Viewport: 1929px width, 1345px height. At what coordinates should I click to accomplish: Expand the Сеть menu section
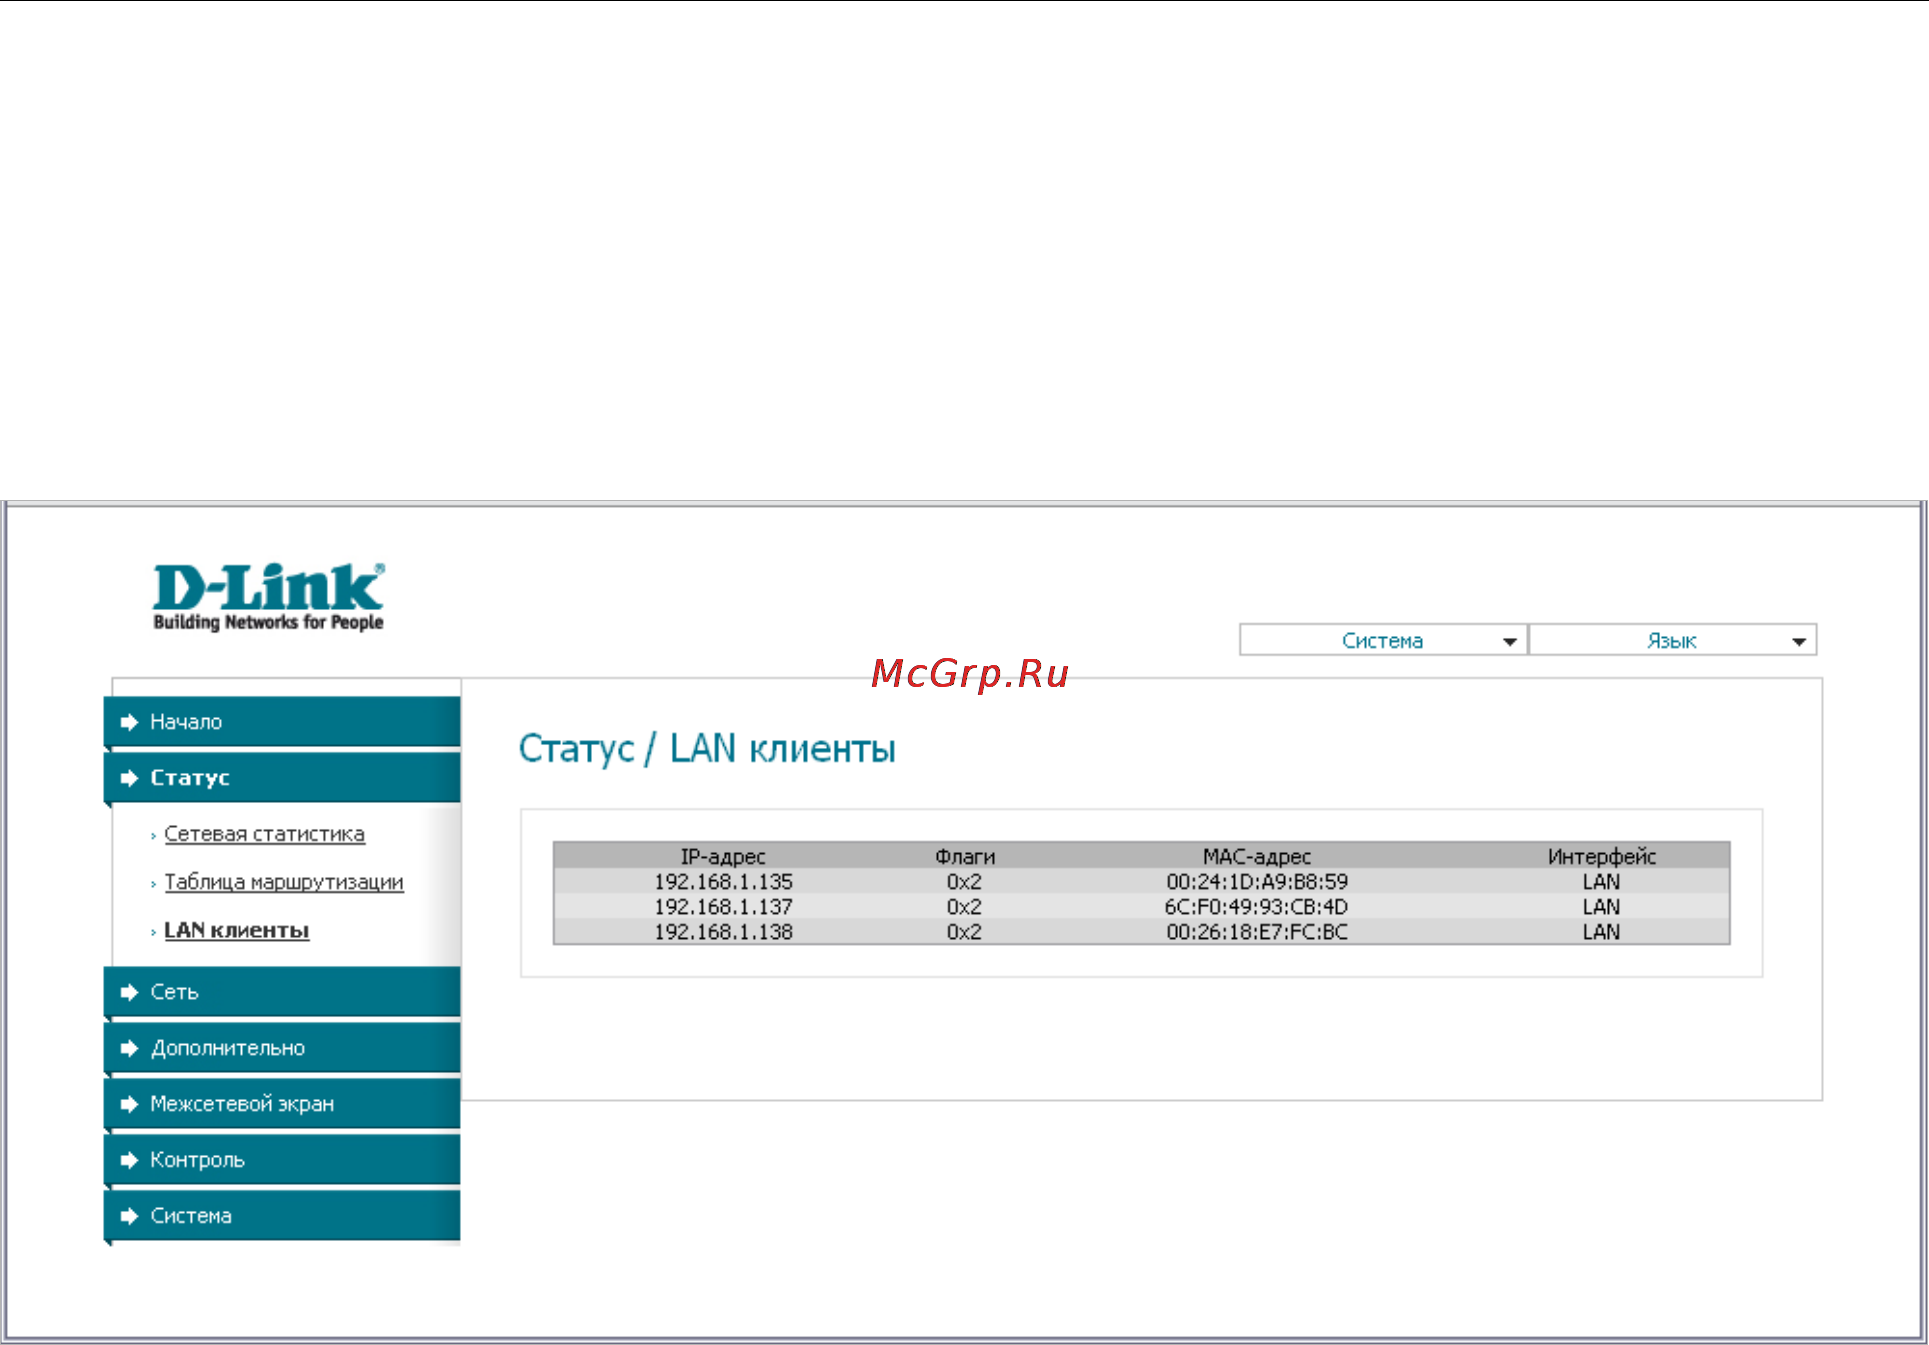point(282,992)
